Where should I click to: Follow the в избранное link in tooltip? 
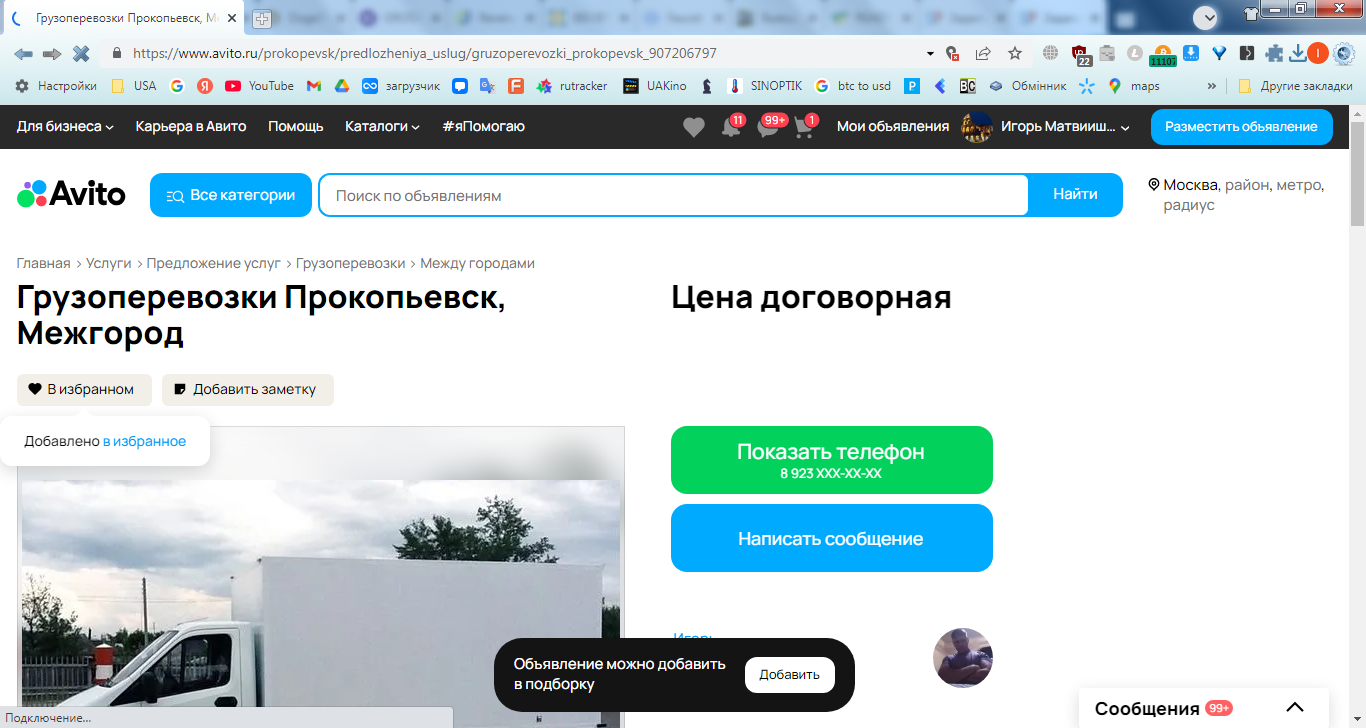click(x=144, y=441)
